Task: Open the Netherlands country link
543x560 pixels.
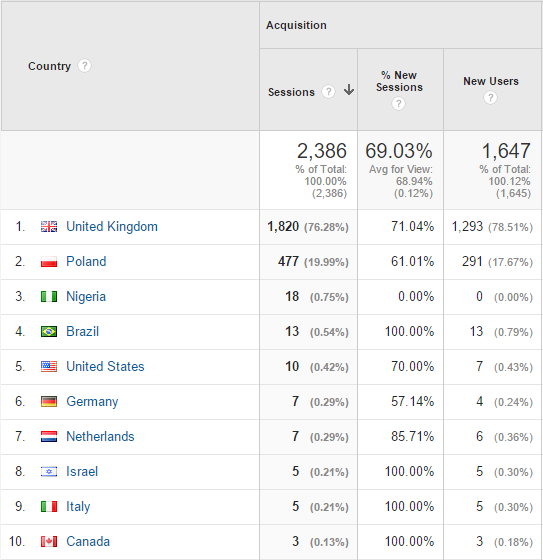Action: [x=100, y=436]
